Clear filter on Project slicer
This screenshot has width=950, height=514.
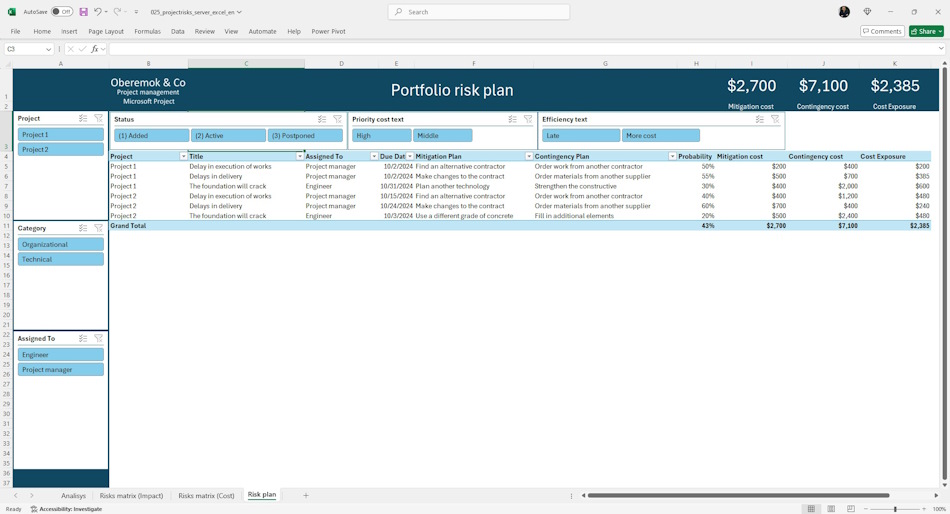(x=98, y=118)
